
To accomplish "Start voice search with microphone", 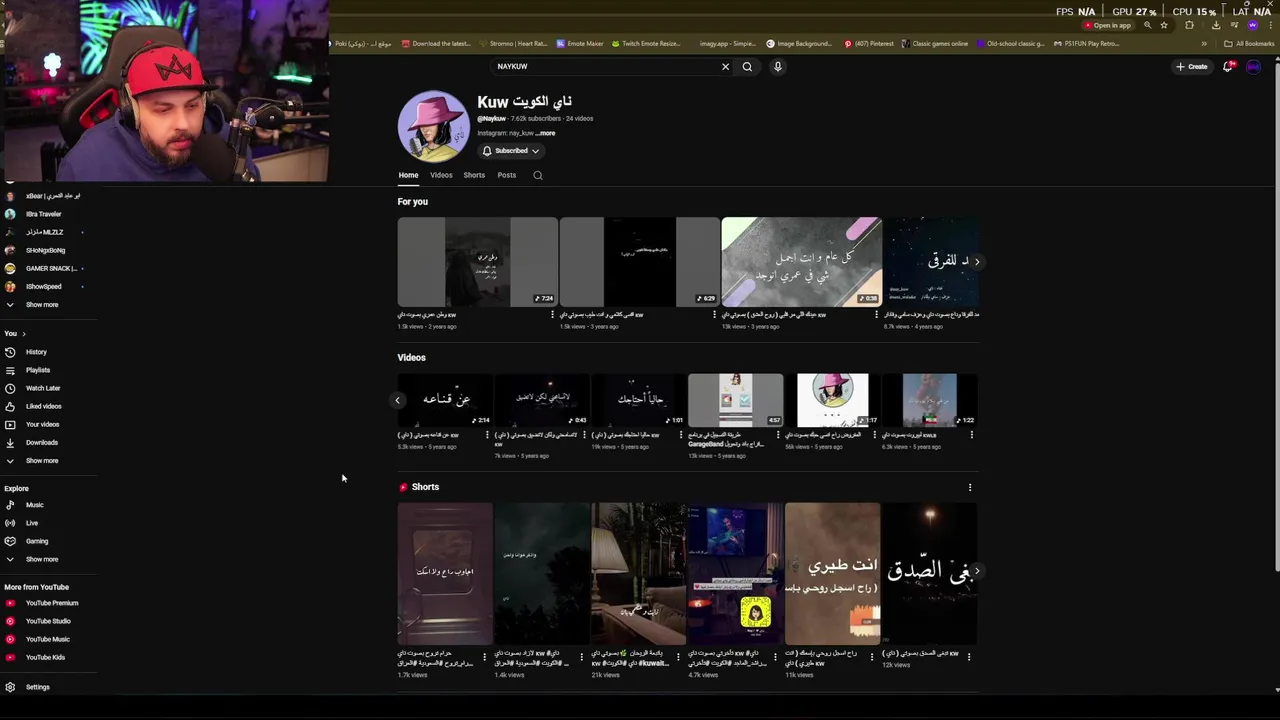I will click(x=777, y=67).
